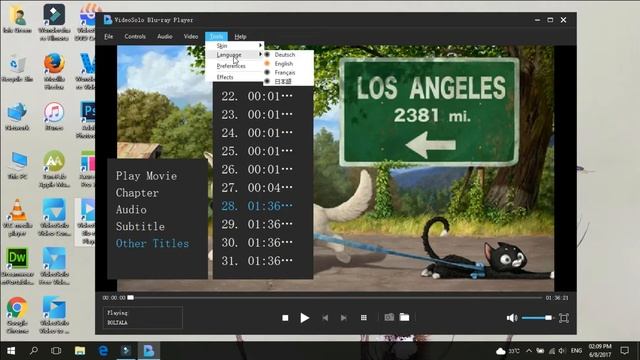Expand the Skin submenu
Viewport: 640px width, 360px height.
coord(235,46)
